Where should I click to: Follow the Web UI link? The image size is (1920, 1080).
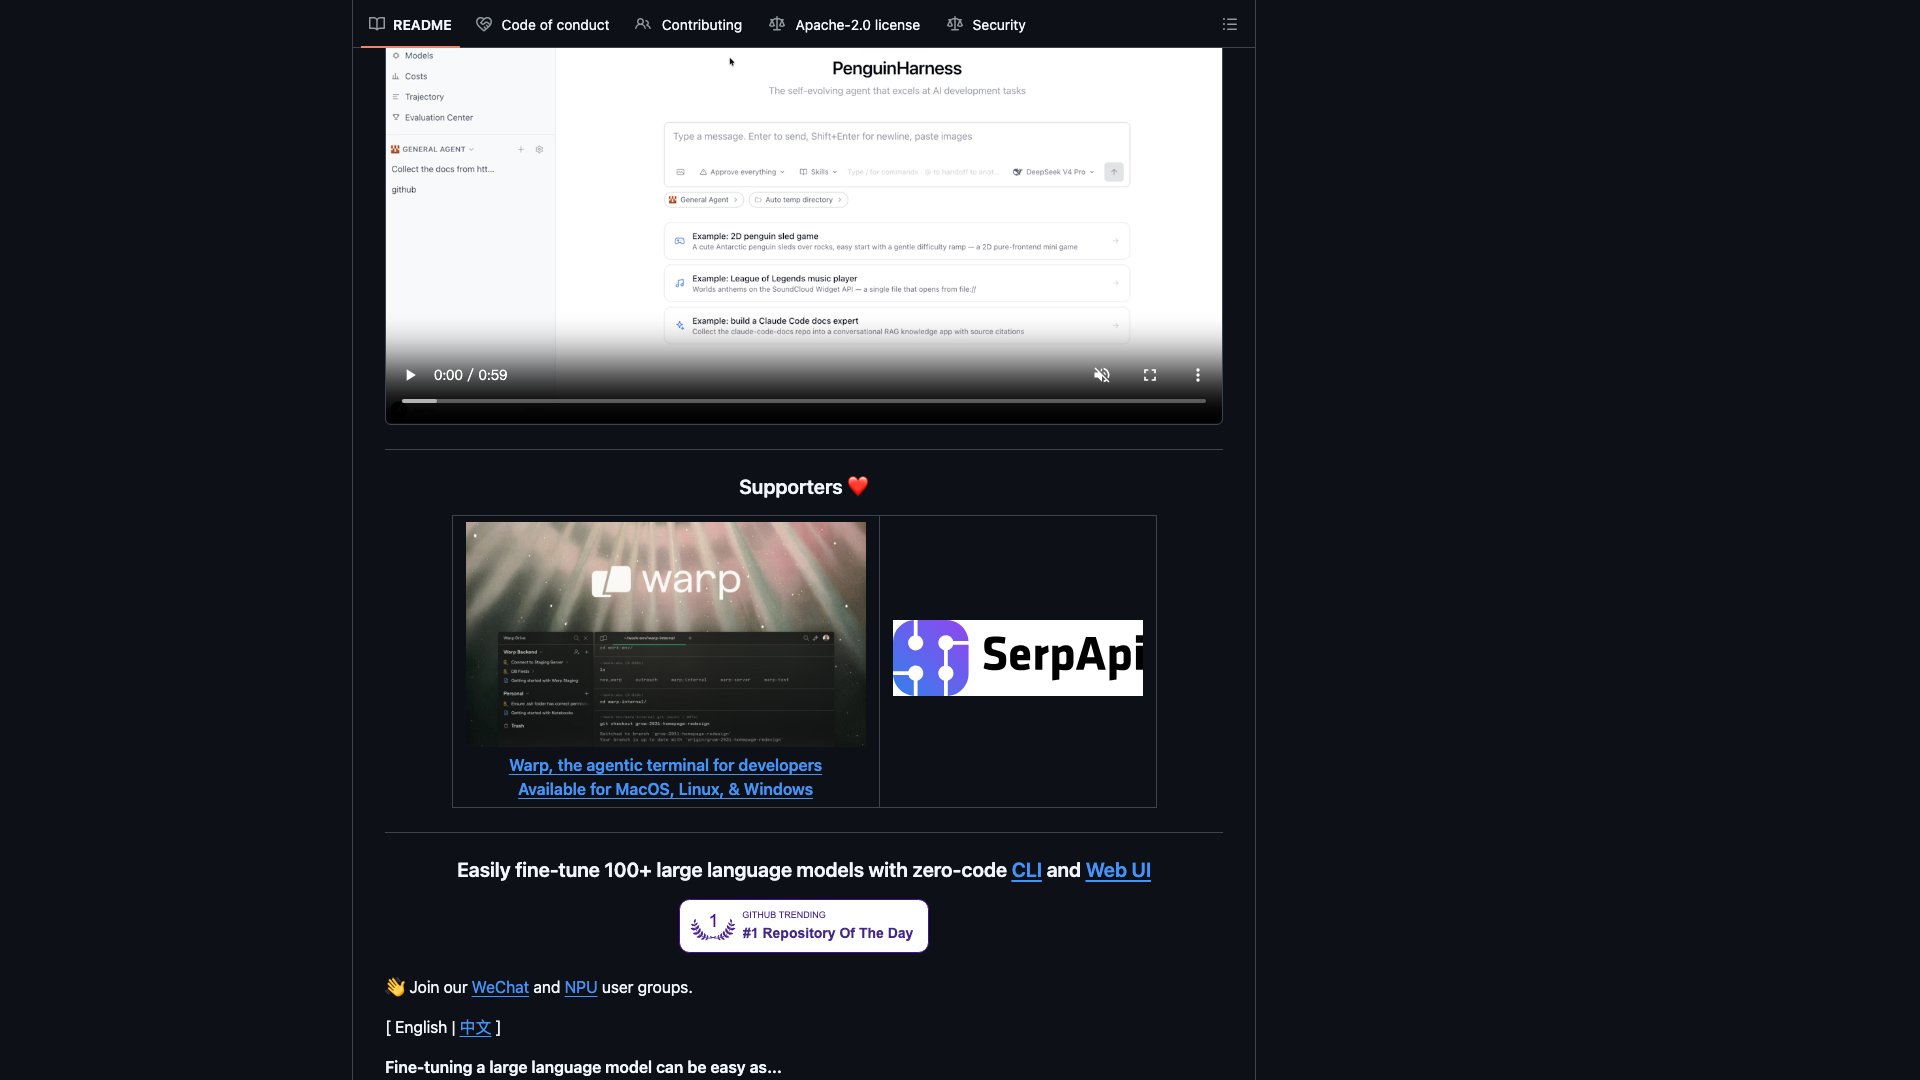coord(1118,870)
